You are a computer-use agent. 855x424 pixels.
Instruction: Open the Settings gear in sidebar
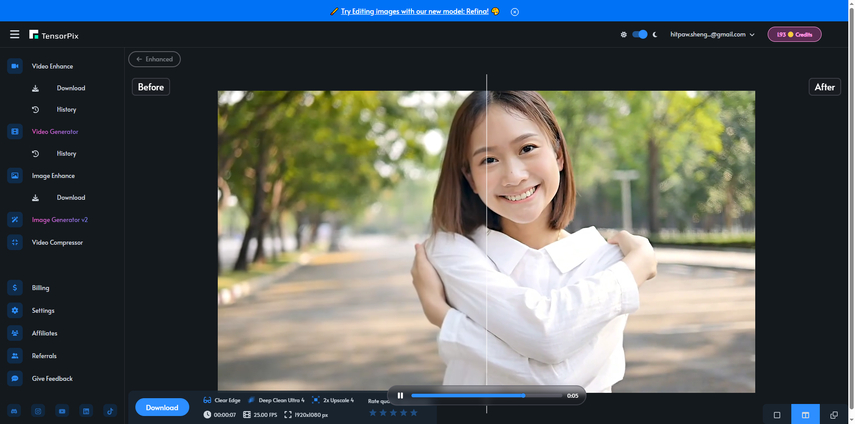15,310
